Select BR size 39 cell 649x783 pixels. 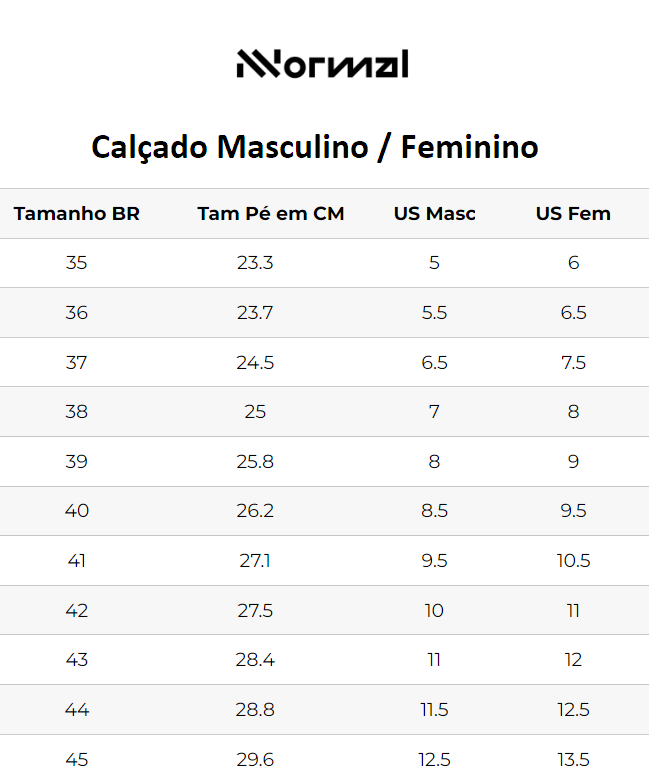point(77,461)
